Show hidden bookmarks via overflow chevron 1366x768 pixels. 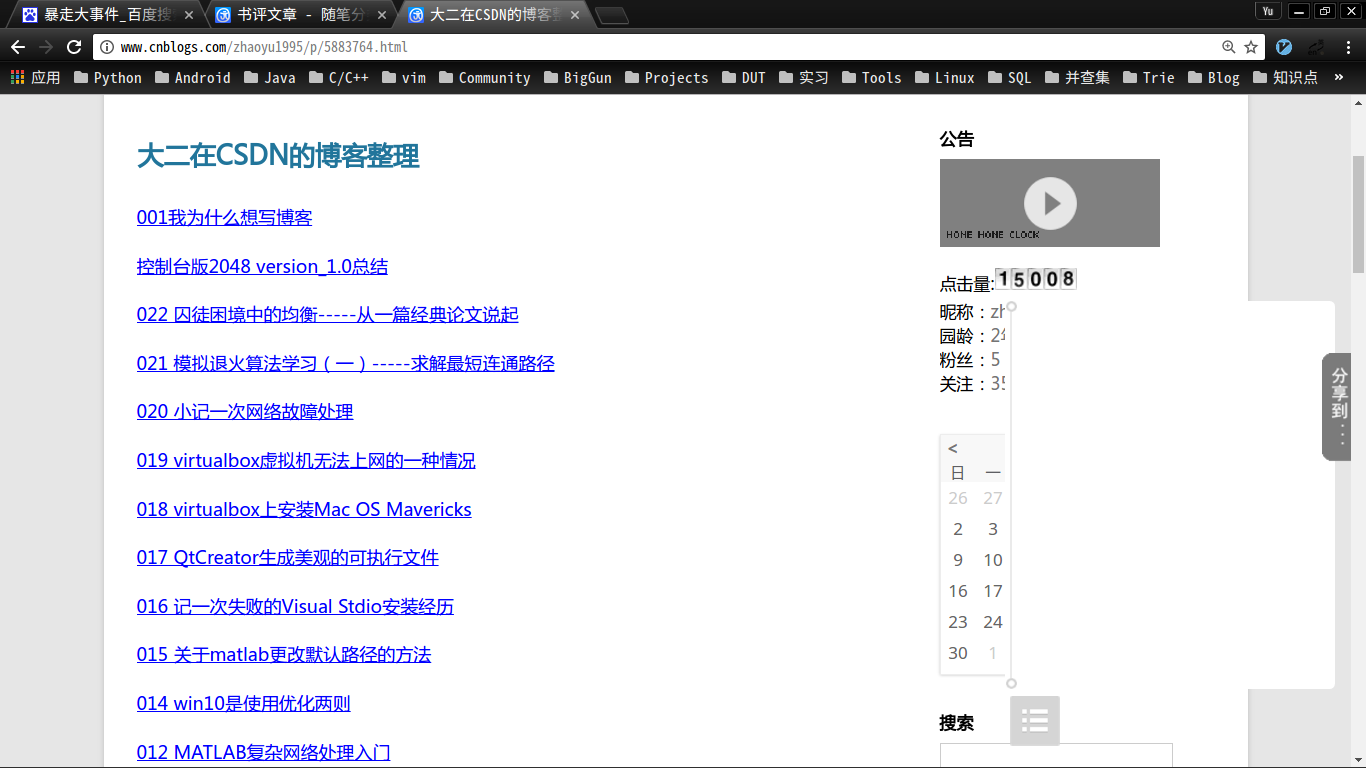pyautogui.click(x=1339, y=77)
